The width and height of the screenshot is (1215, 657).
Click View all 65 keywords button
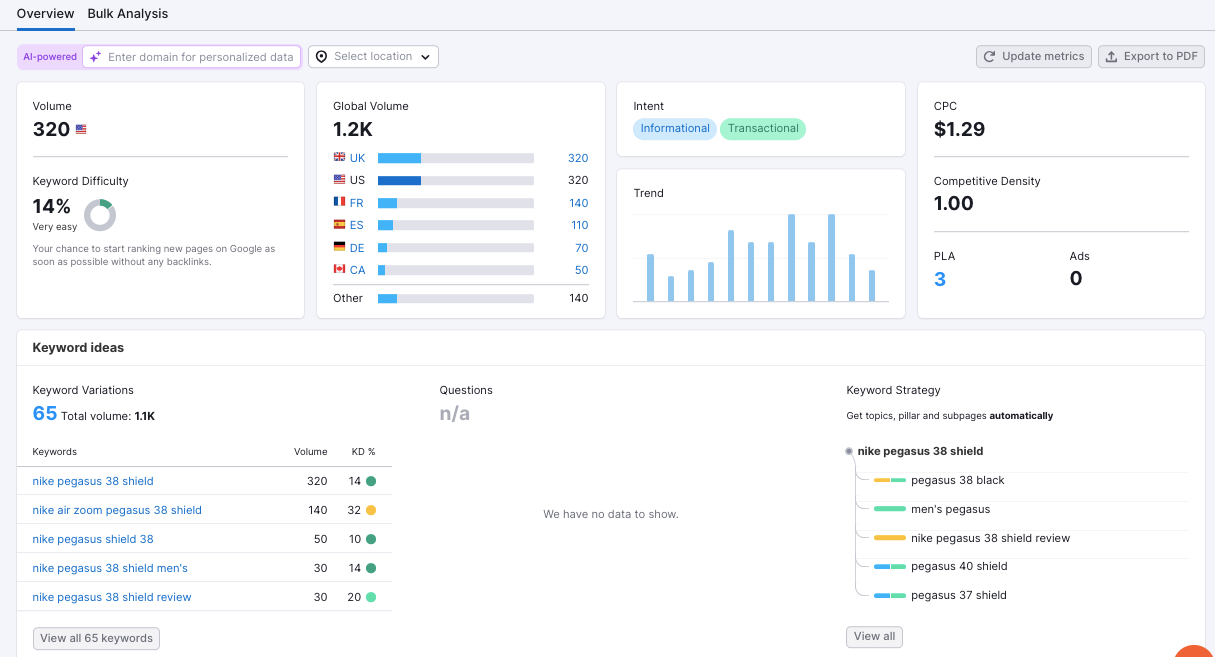96,638
